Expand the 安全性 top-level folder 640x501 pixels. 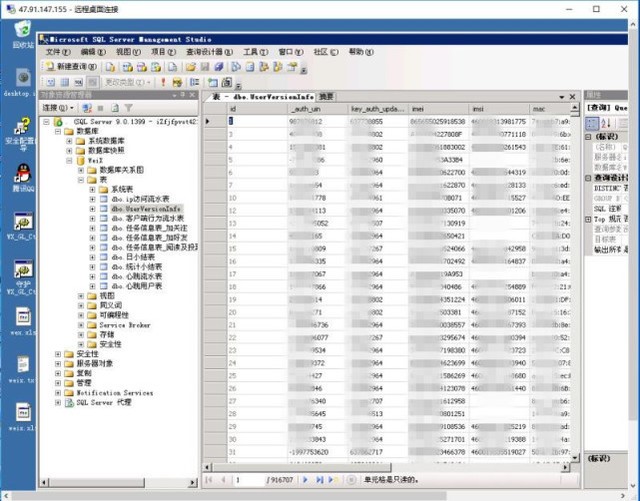pos(57,354)
